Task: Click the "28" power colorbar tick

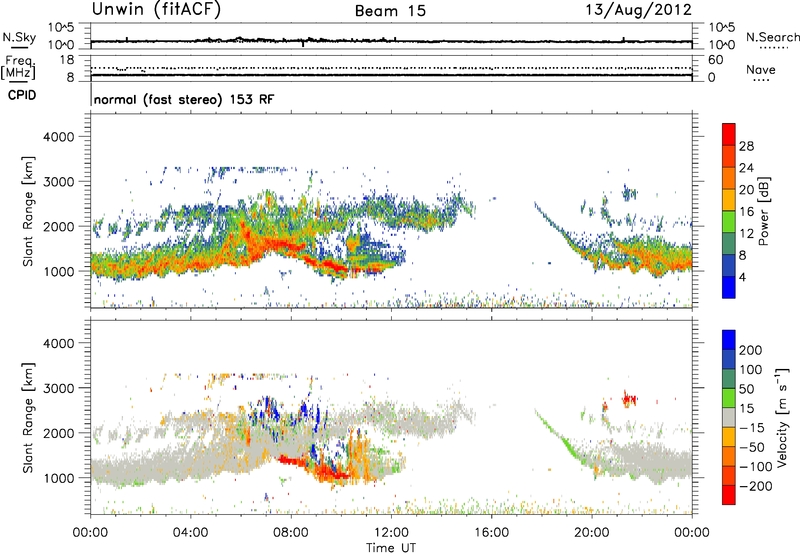Action: point(746,146)
